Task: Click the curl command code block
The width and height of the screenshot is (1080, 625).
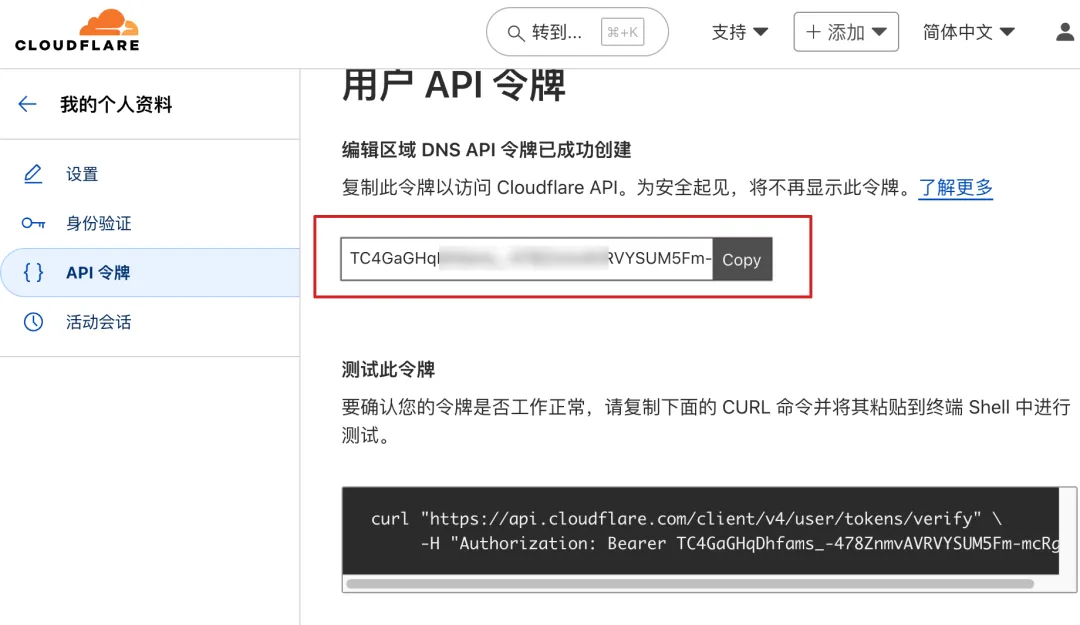Action: pyautogui.click(x=700, y=531)
